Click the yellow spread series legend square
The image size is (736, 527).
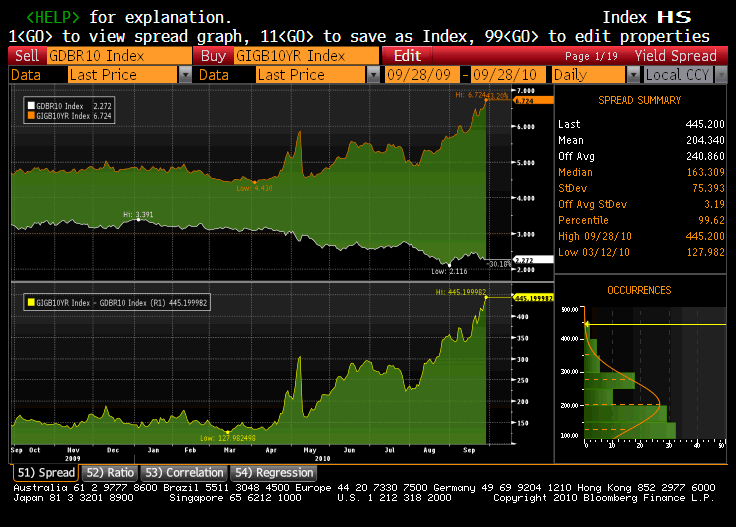30,300
